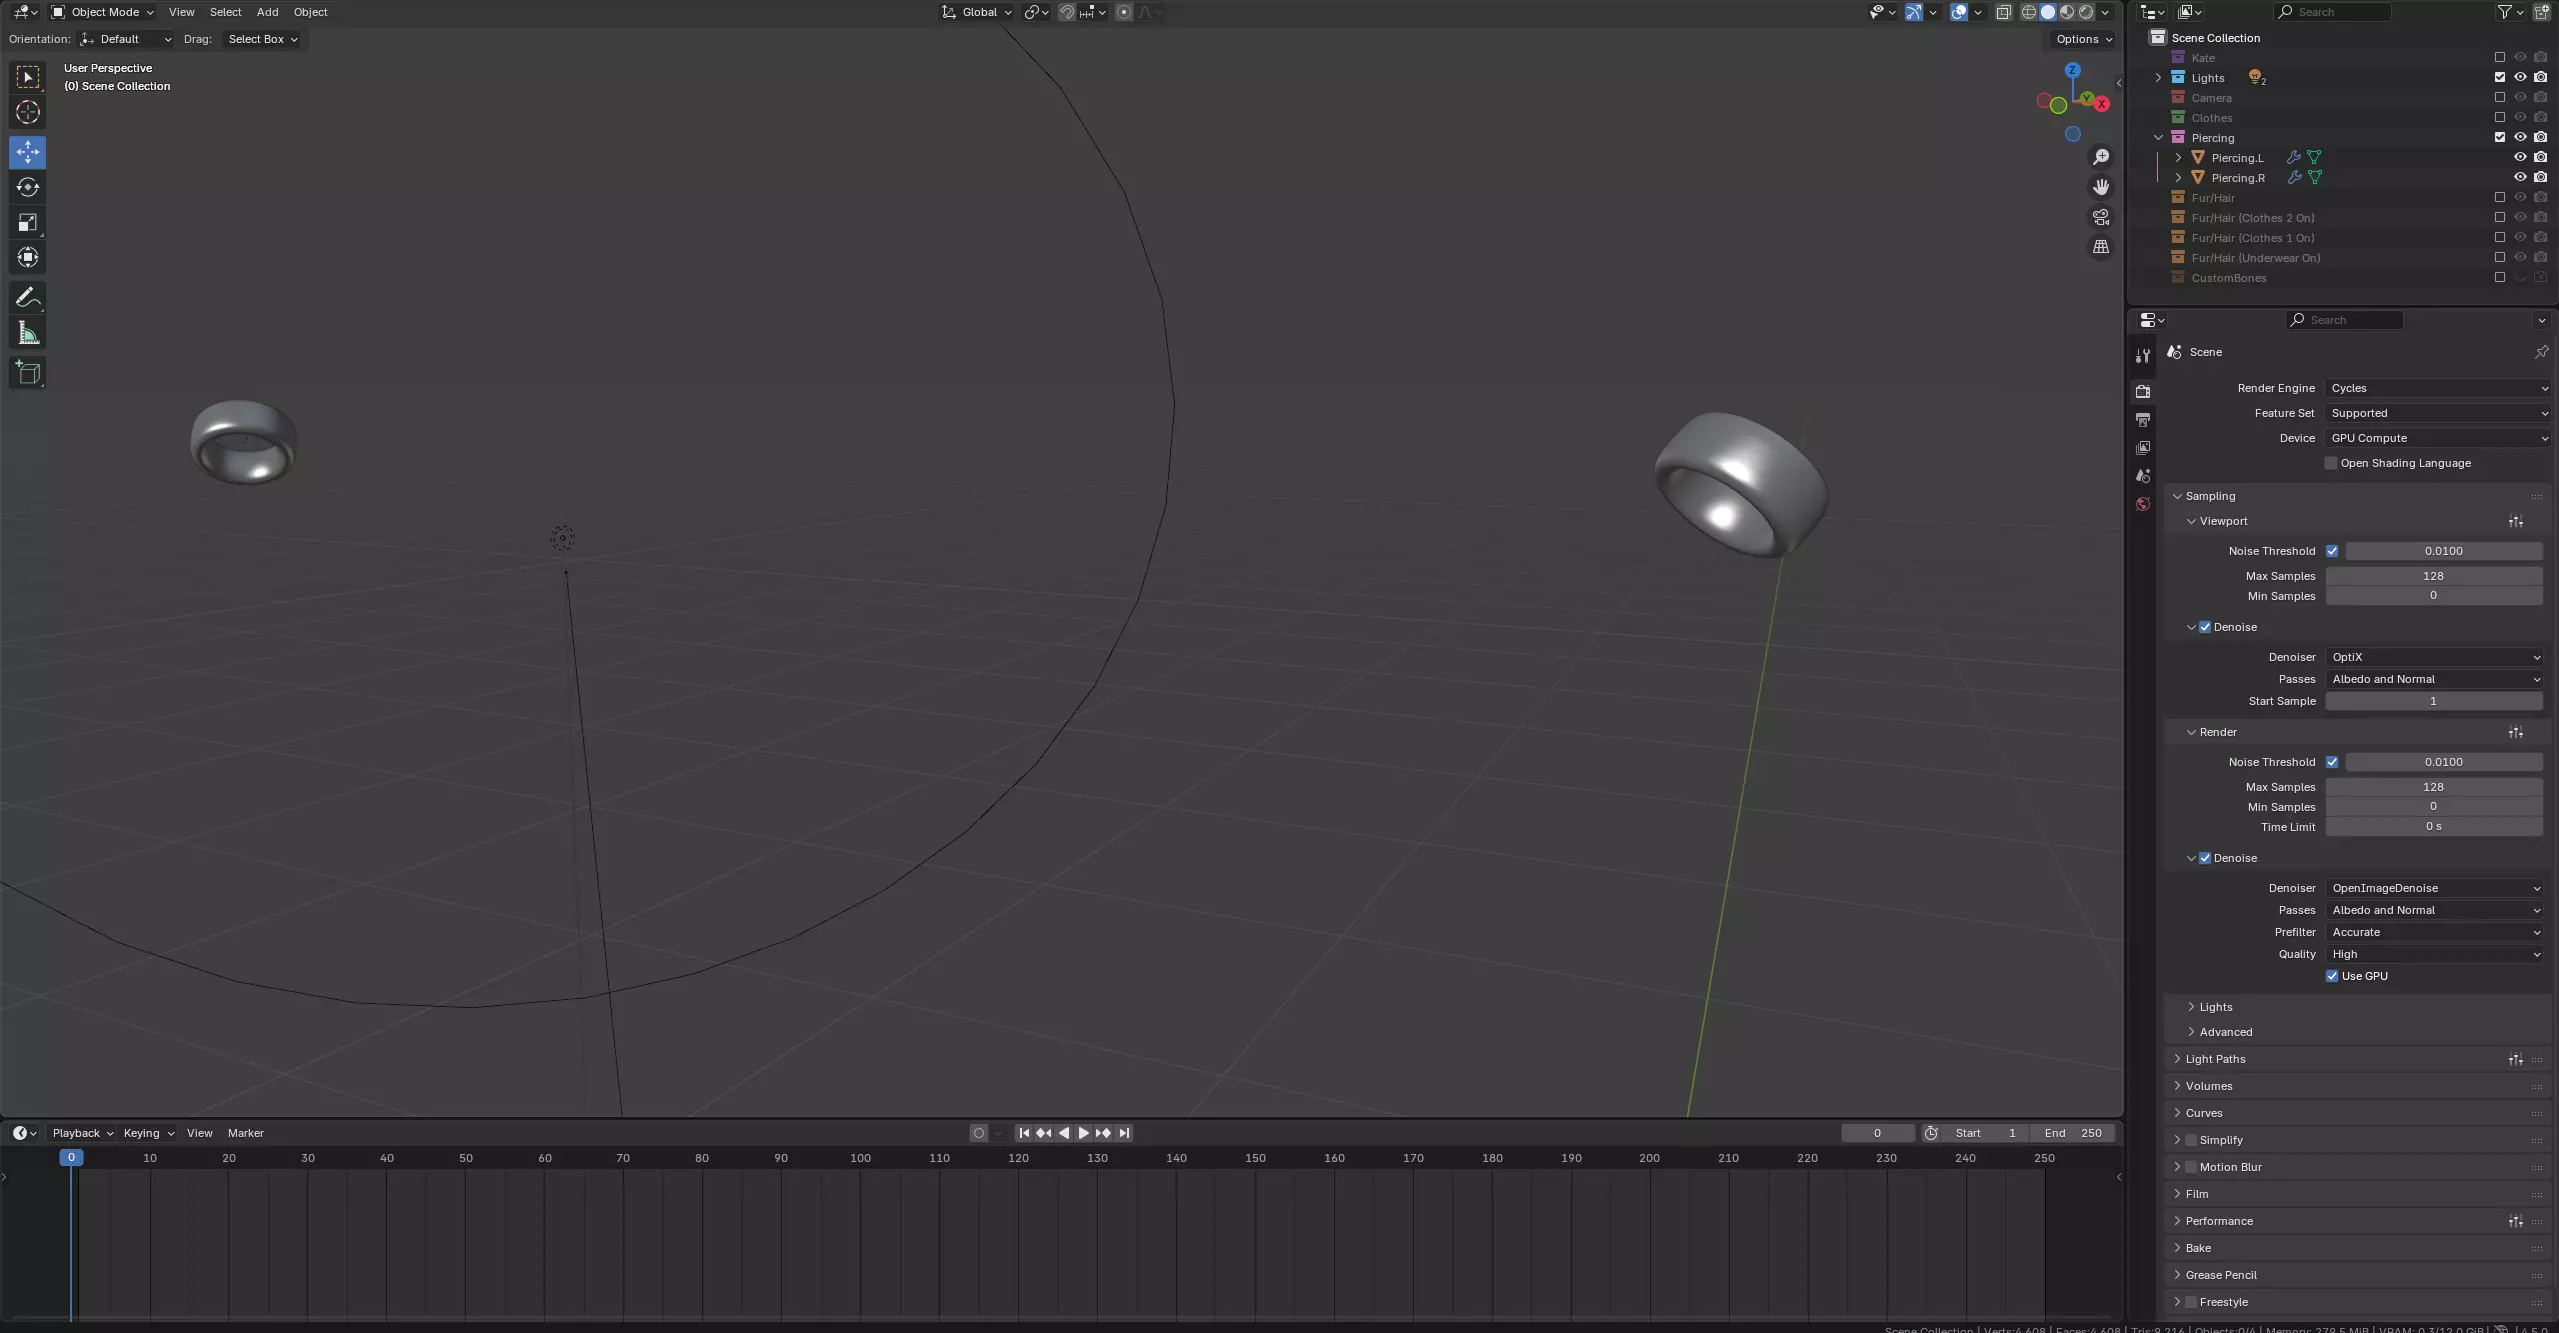Open the Add menu
The width and height of the screenshot is (2559, 1333).
pyautogui.click(x=267, y=12)
